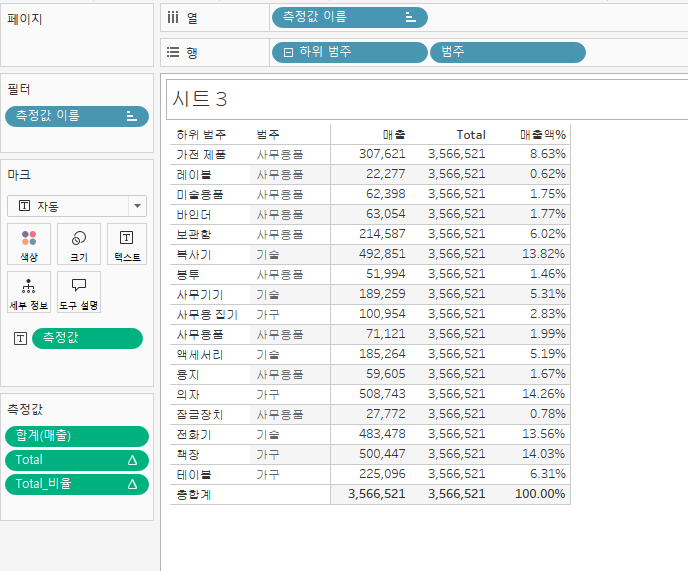Select the 용지 row label
Image resolution: width=688 pixels, height=571 pixels.
click(x=188, y=375)
